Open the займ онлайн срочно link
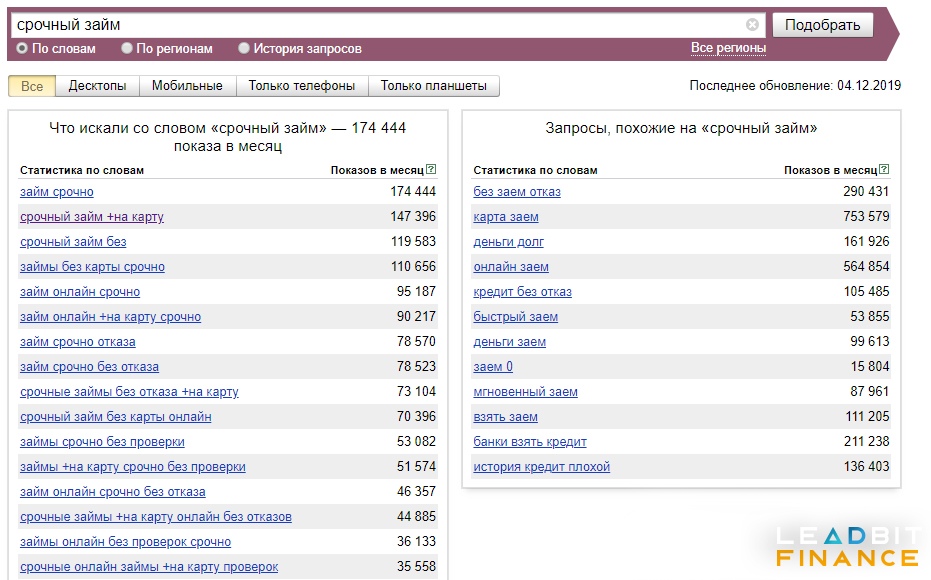The image size is (931, 580). [x=80, y=291]
